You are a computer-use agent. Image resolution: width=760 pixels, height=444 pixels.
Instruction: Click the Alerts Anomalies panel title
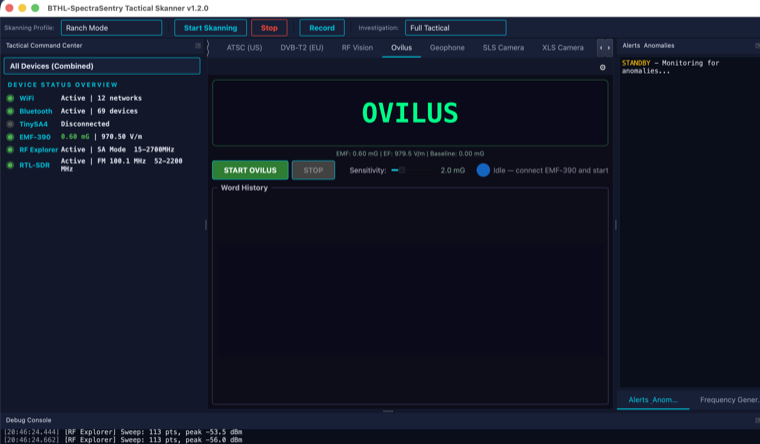click(x=648, y=46)
